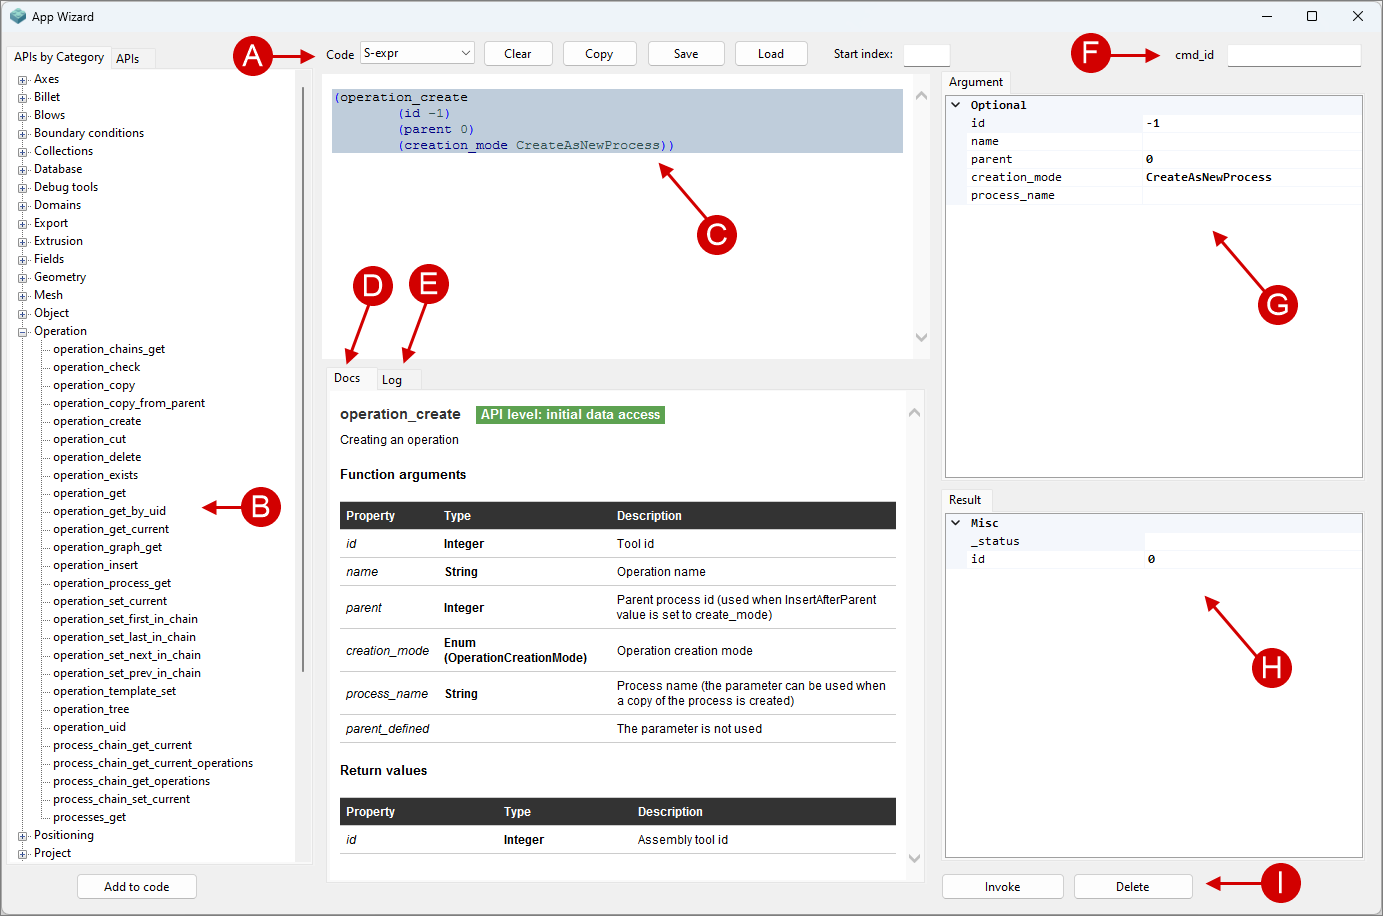Click the Start index input field

pyautogui.click(x=926, y=55)
